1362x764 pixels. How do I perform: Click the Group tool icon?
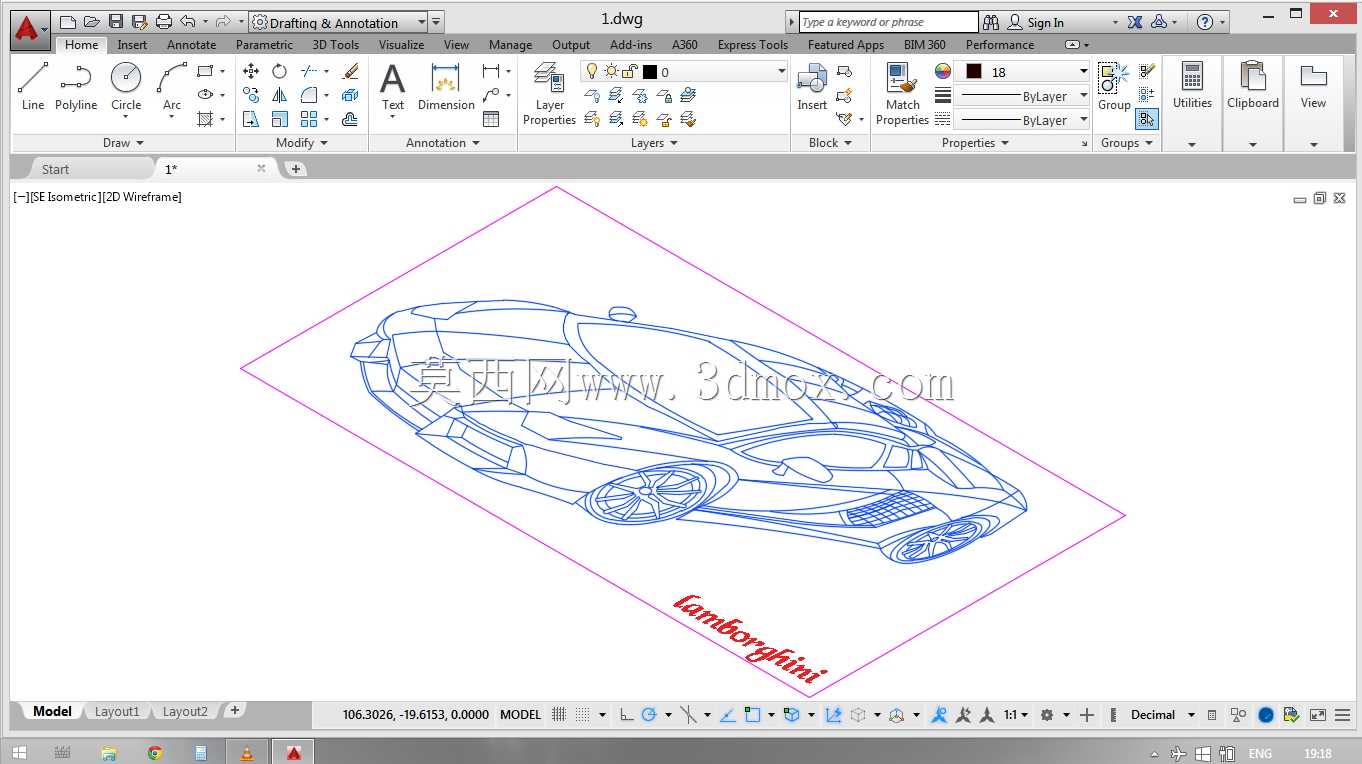click(x=1114, y=86)
